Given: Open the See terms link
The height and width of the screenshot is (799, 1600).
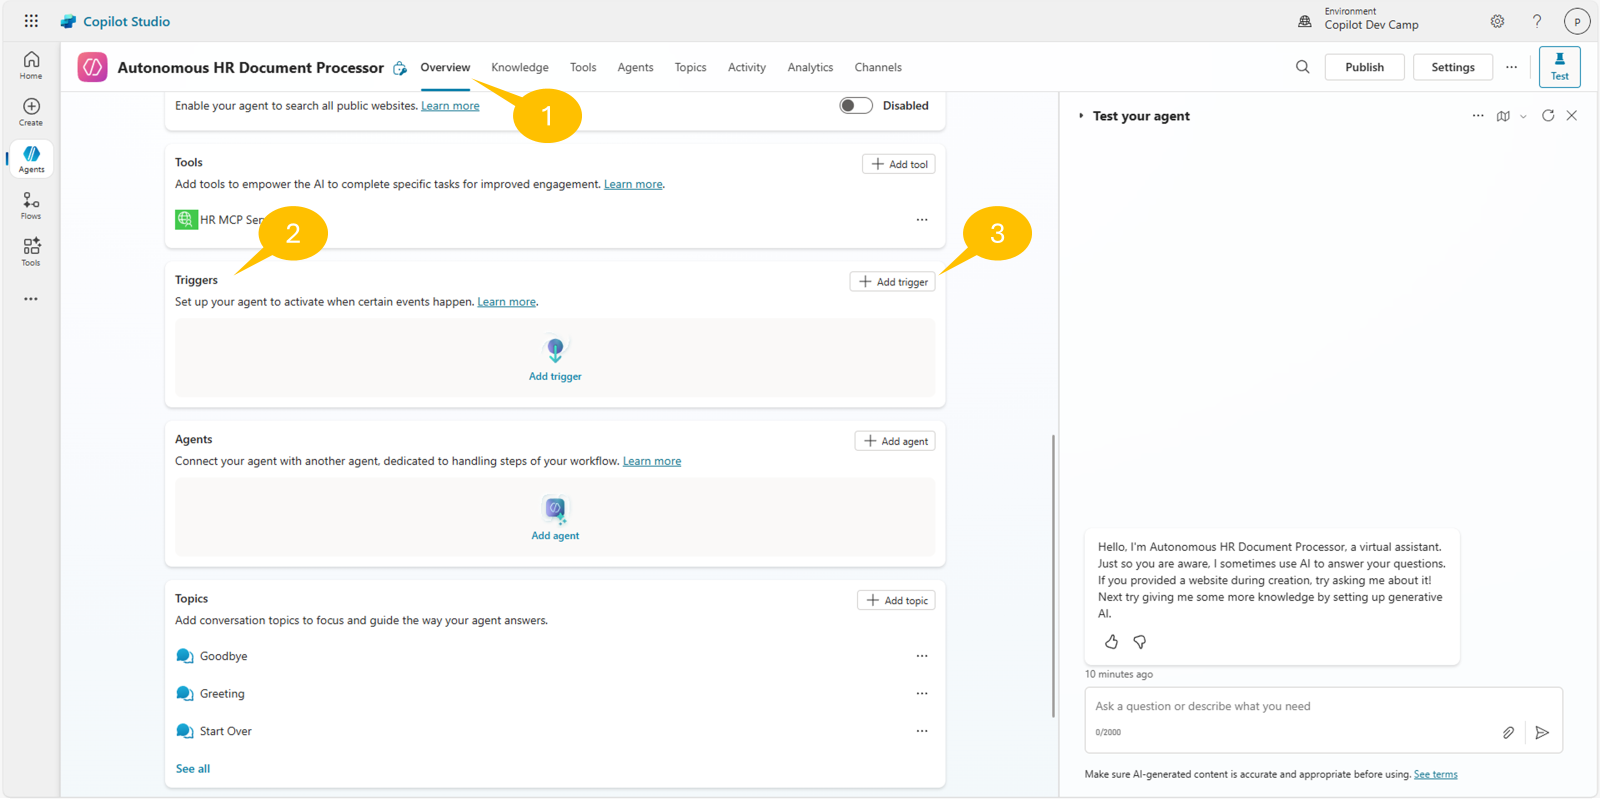Looking at the screenshot, I should click(1435, 774).
